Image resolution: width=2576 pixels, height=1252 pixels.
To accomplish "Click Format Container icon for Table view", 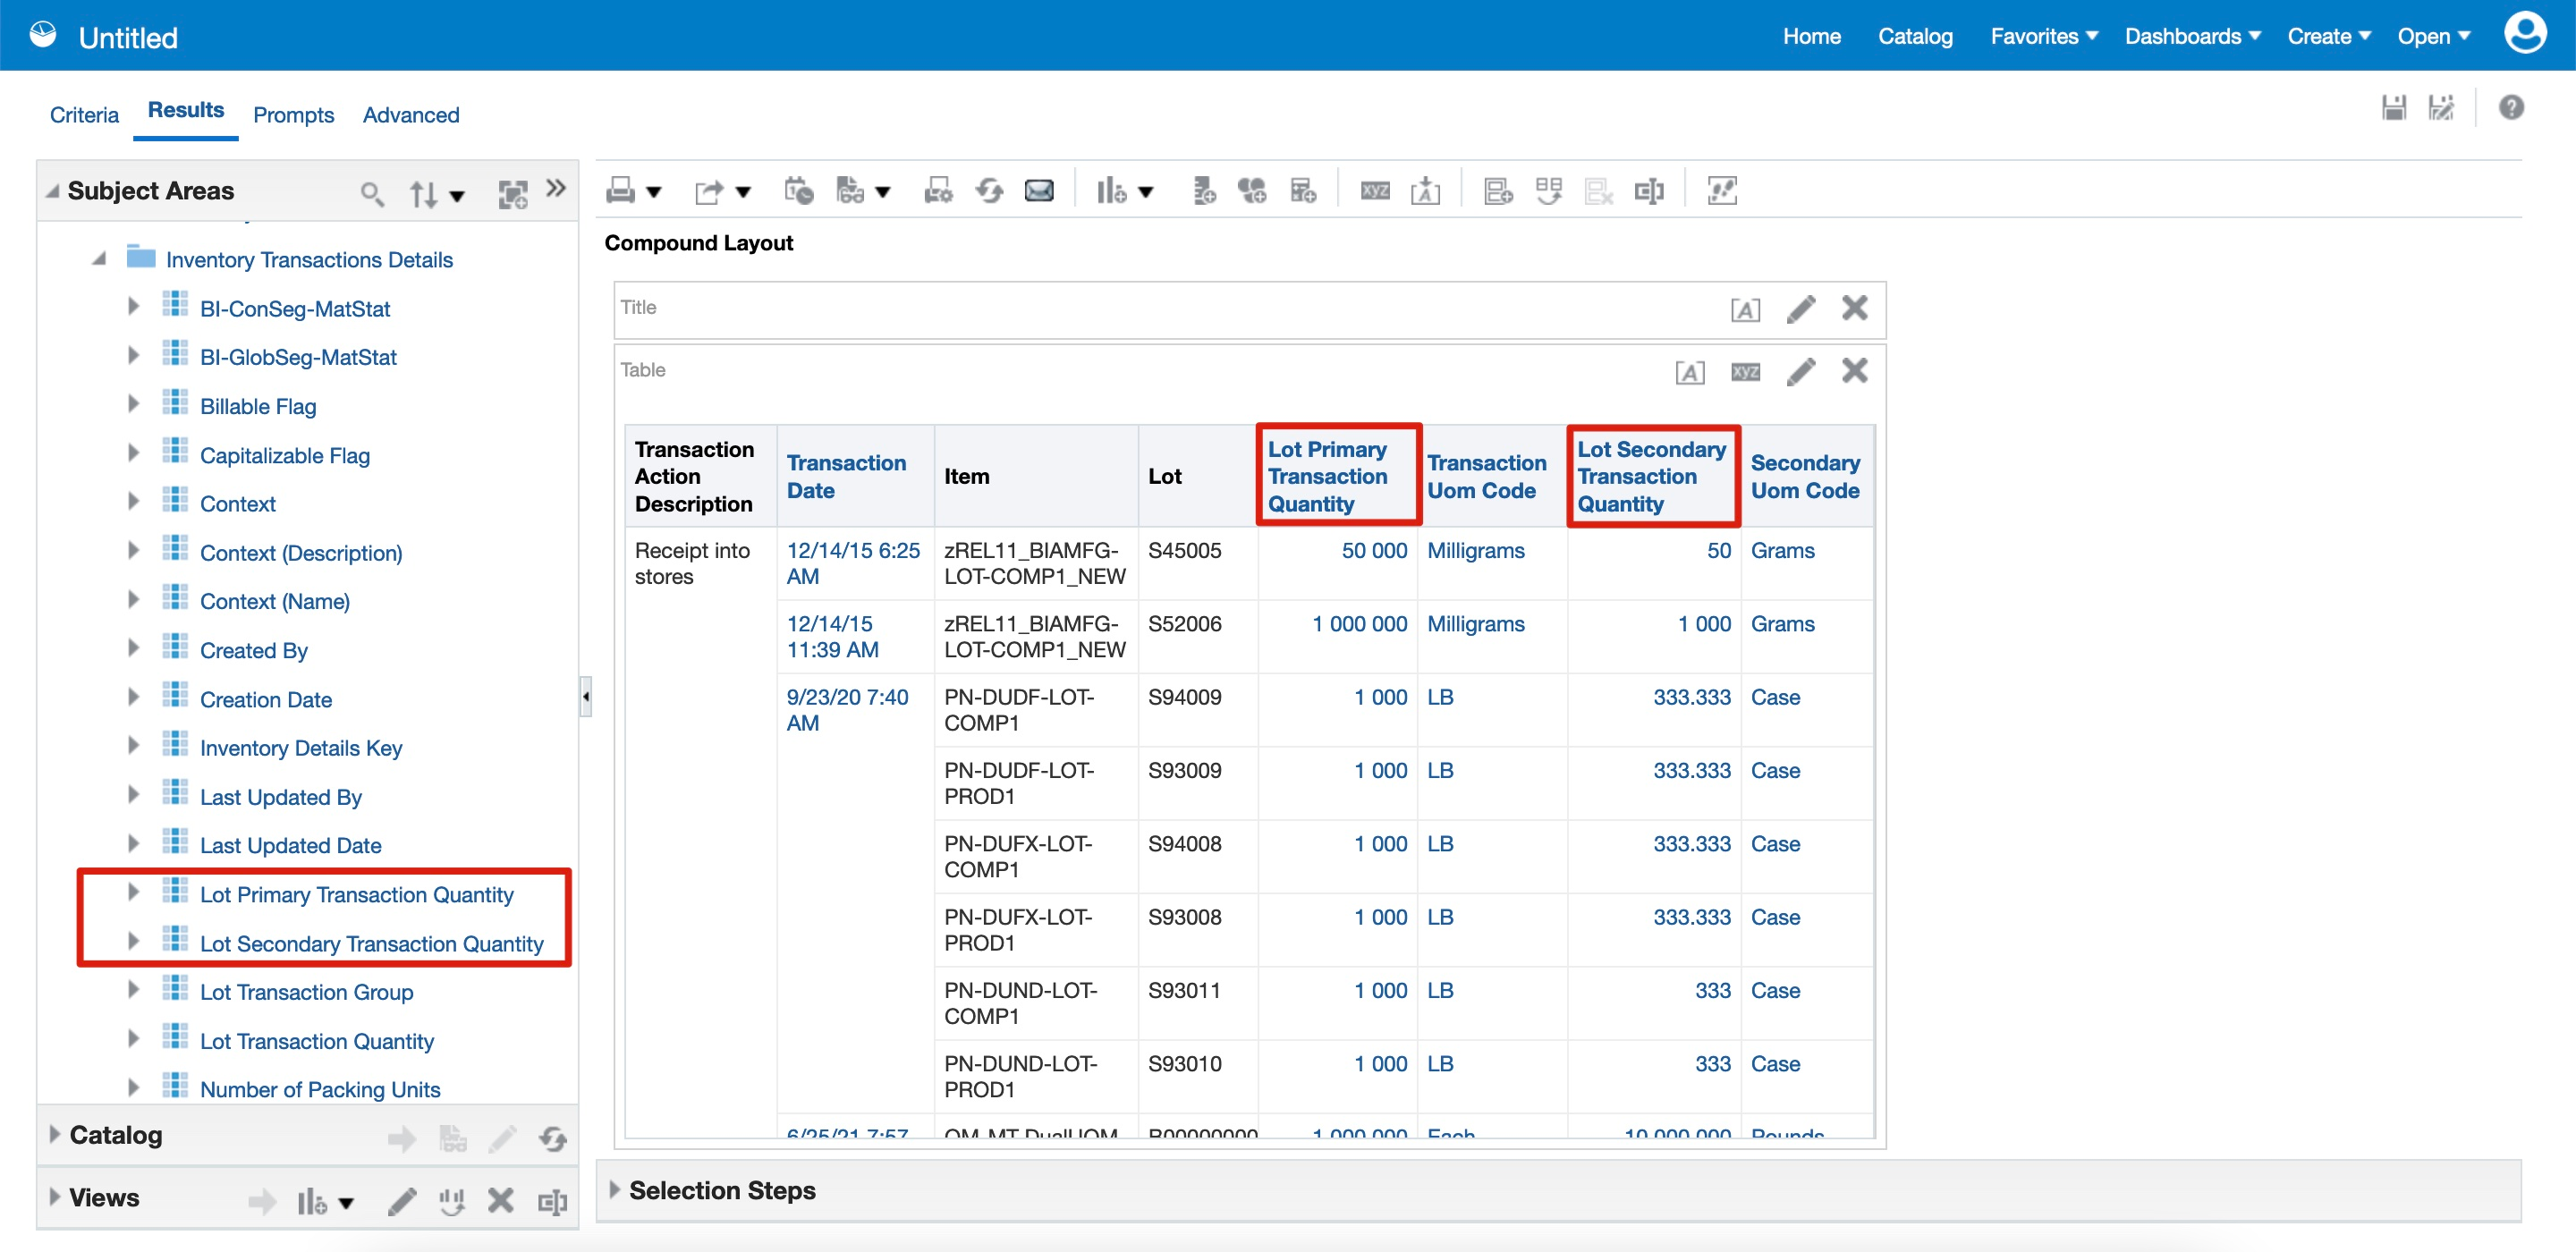I will click(x=1689, y=372).
